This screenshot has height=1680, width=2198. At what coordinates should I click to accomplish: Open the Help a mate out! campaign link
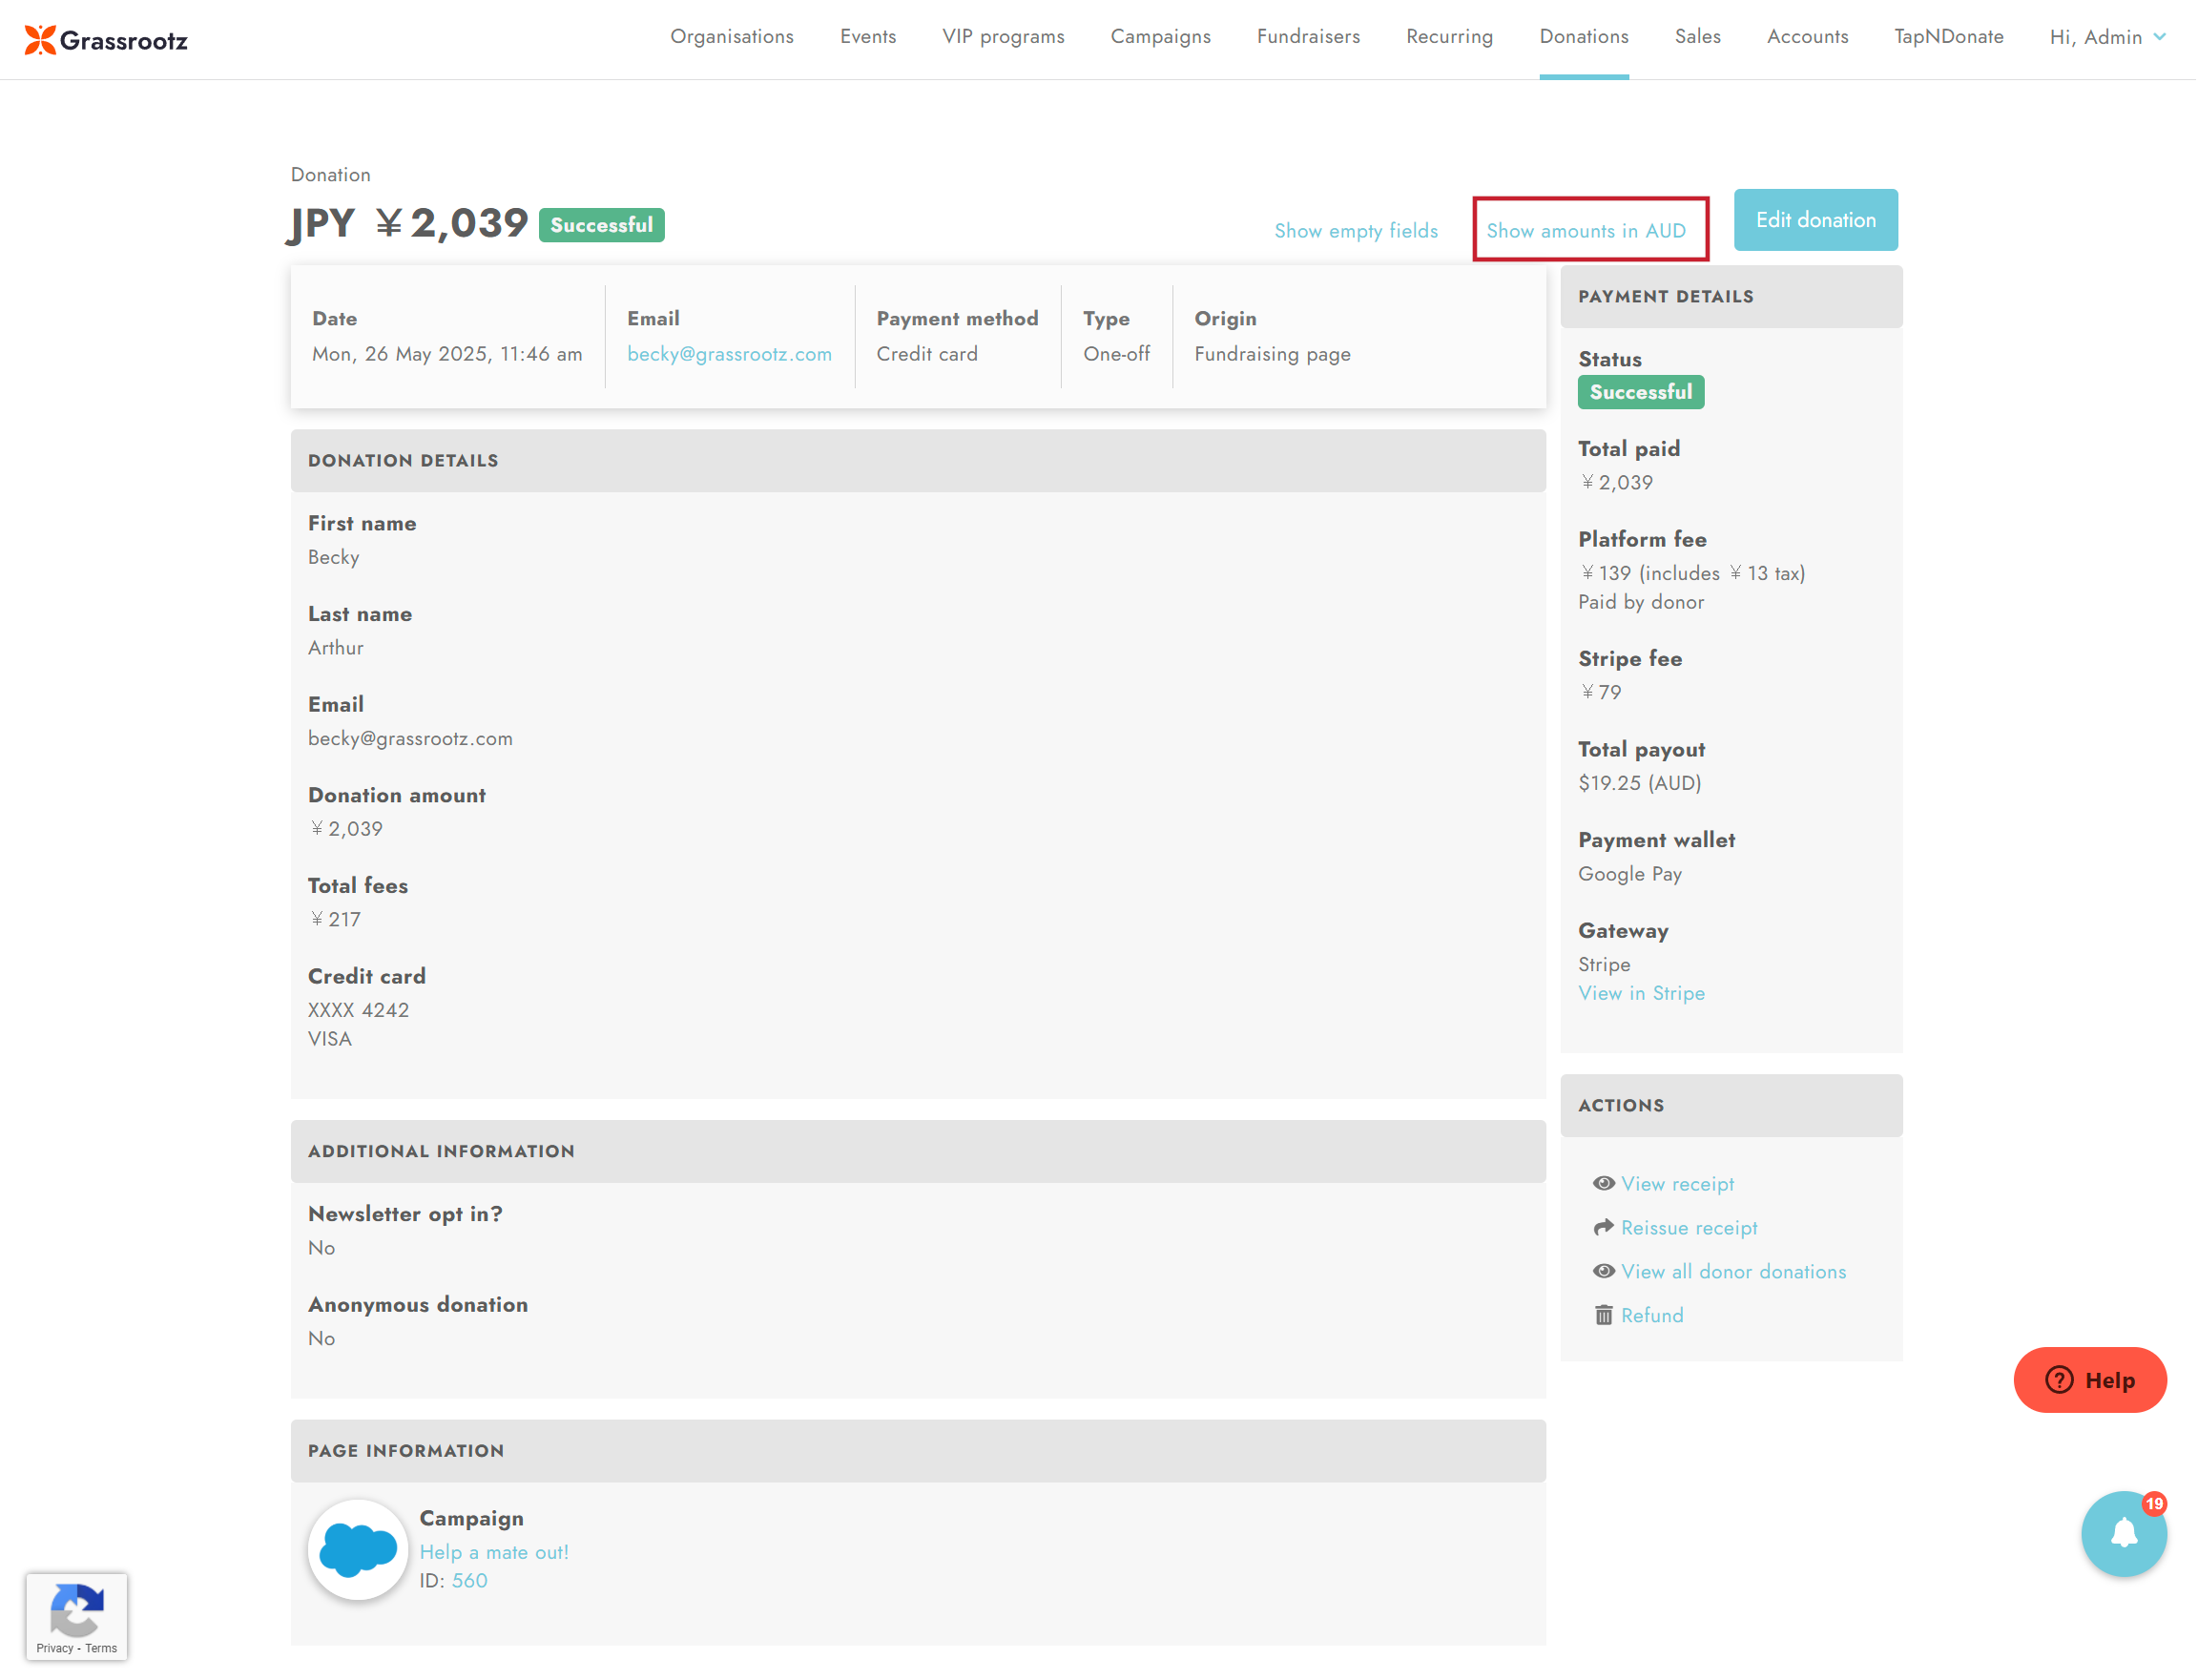point(494,1552)
